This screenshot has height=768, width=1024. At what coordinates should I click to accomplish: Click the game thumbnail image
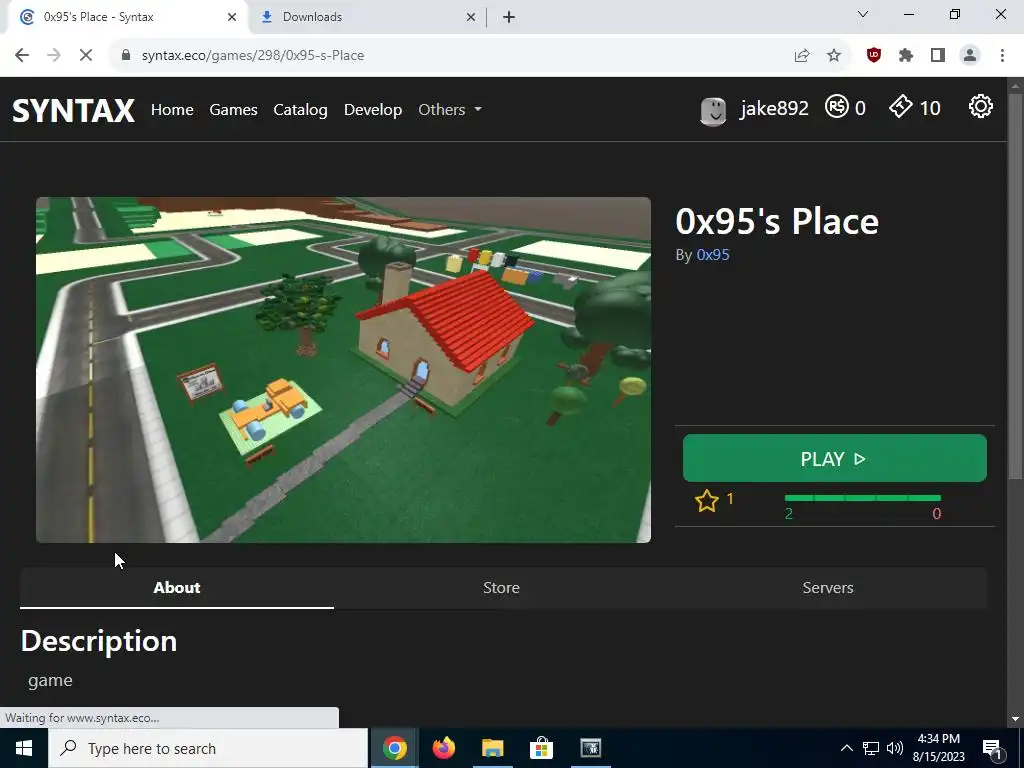(x=344, y=370)
